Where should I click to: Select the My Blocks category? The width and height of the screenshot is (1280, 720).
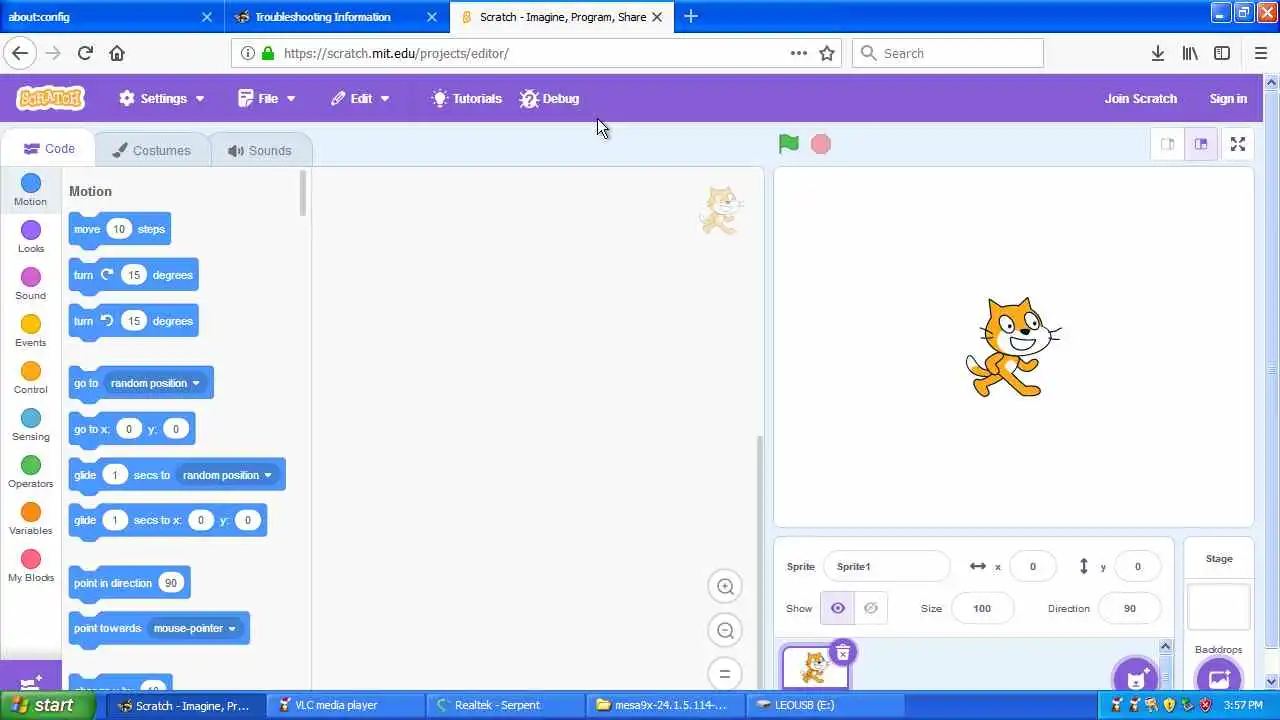click(x=31, y=566)
